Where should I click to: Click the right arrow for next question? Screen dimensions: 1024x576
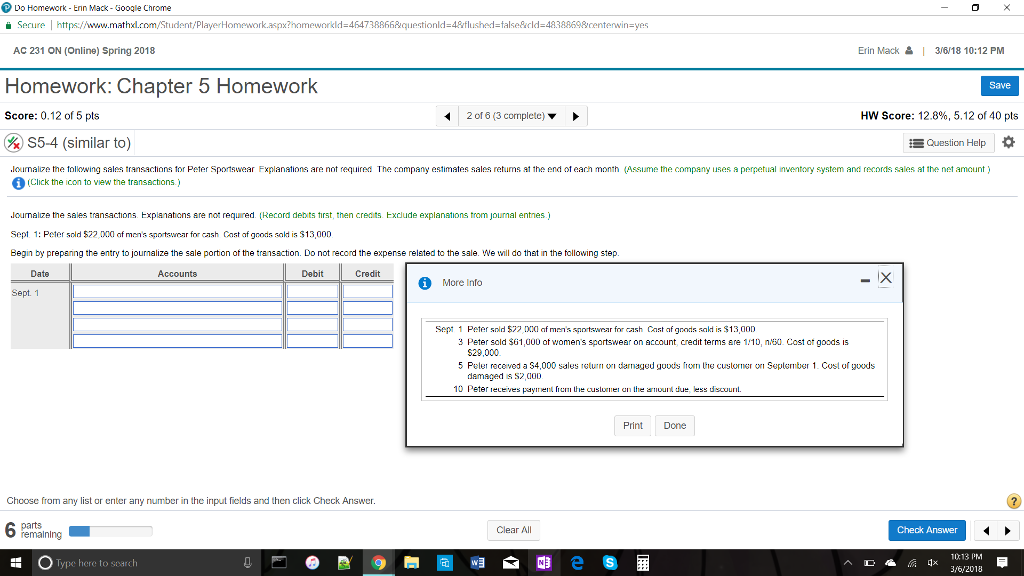(575, 115)
